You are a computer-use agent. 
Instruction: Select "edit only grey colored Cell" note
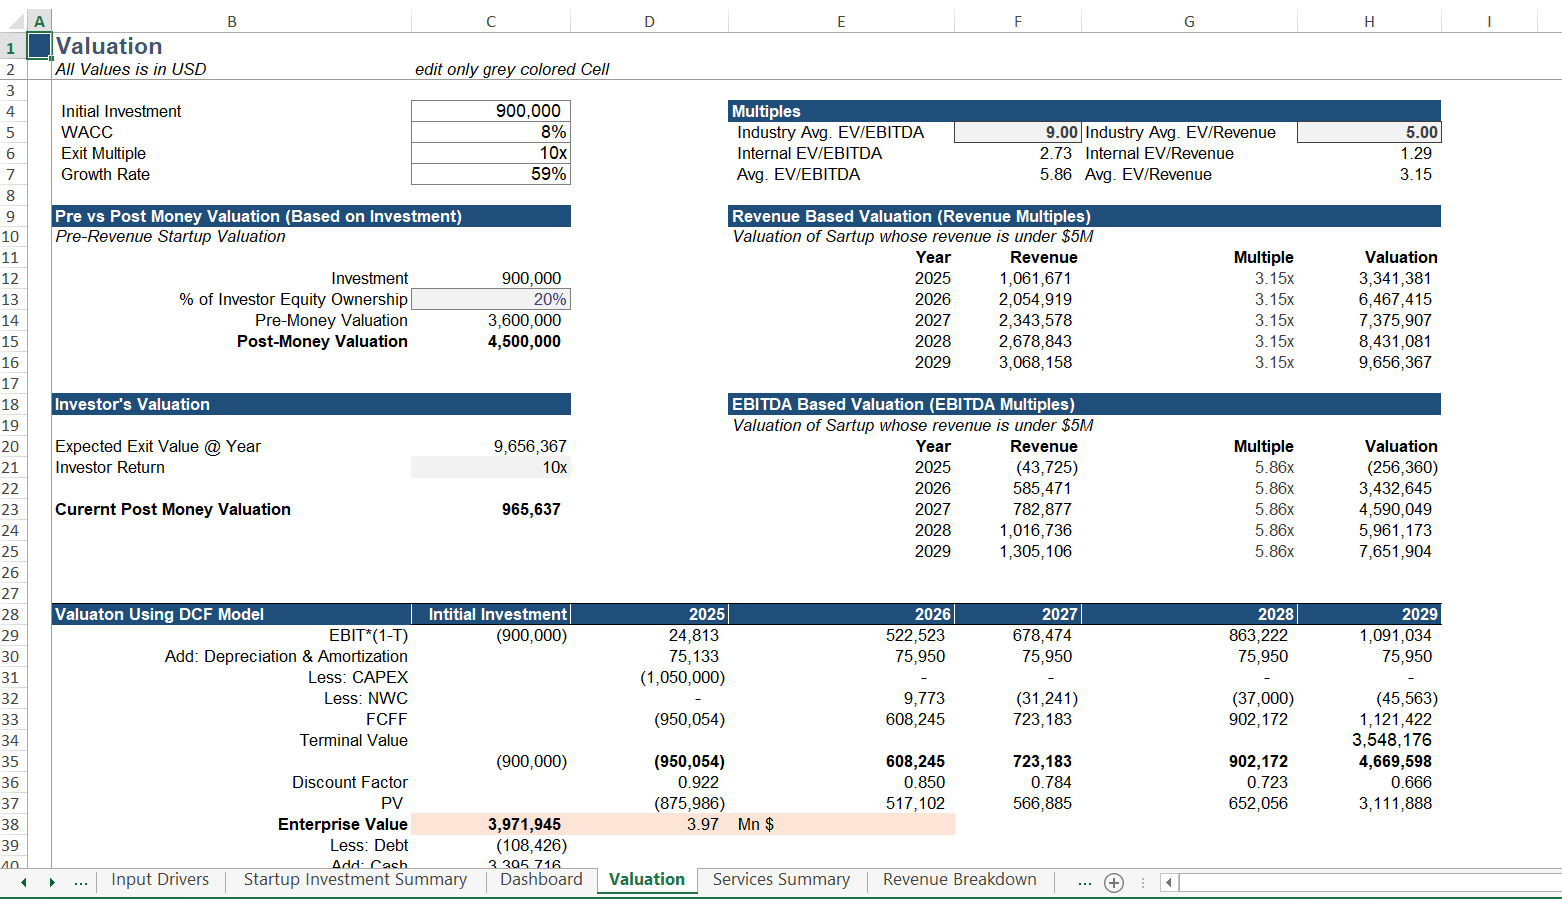coord(512,69)
